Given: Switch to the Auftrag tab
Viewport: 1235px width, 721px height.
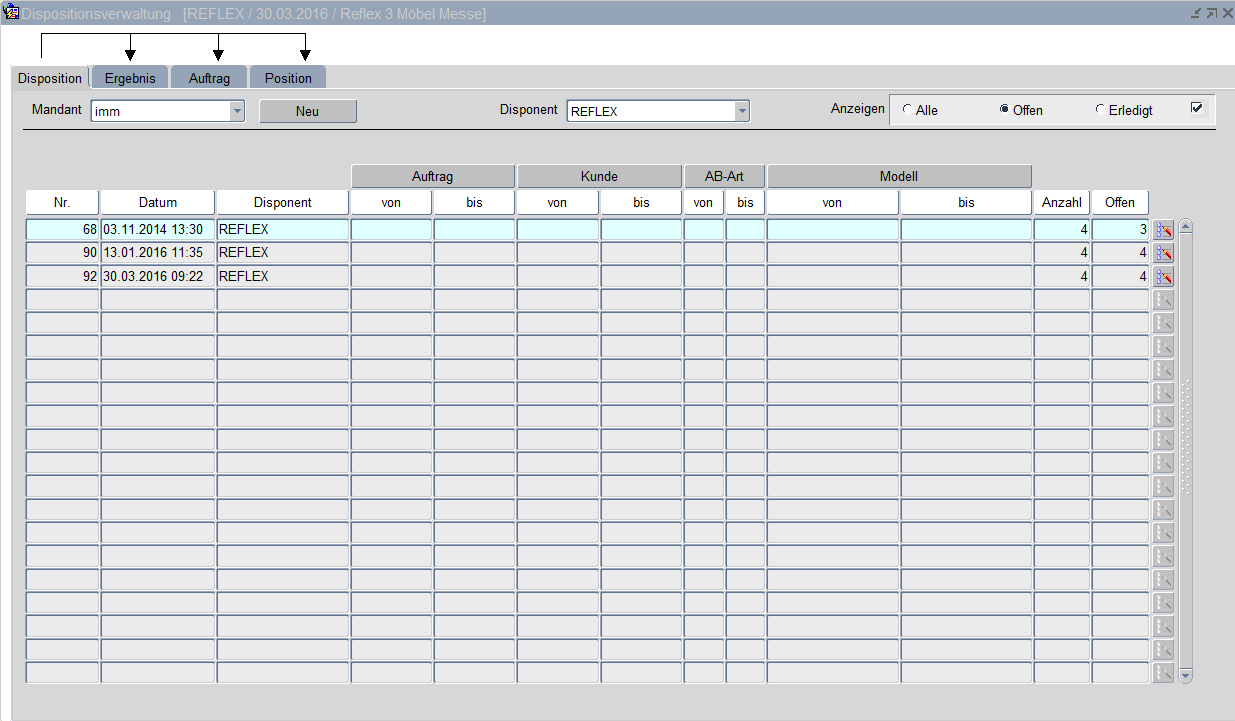Looking at the screenshot, I should (209, 78).
